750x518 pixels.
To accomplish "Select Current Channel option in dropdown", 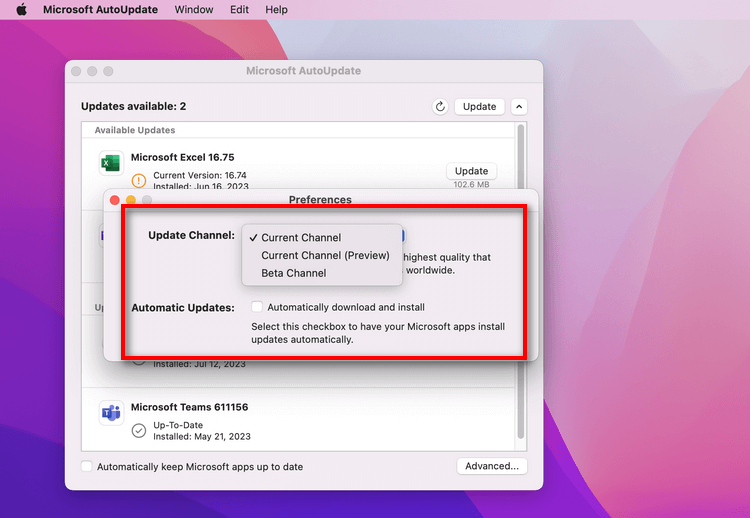I will [300, 238].
